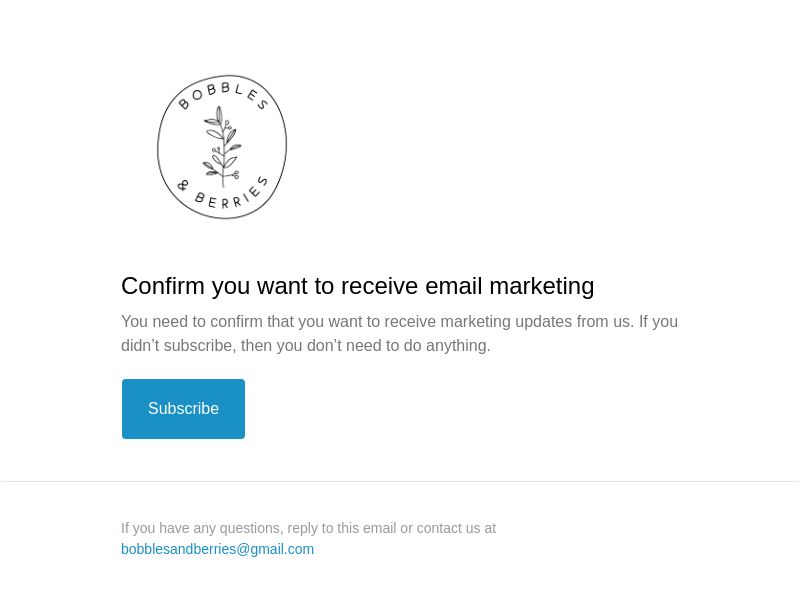The width and height of the screenshot is (800, 600).
Task: Click the word "marketing" ending the heading
Action: (542, 287)
